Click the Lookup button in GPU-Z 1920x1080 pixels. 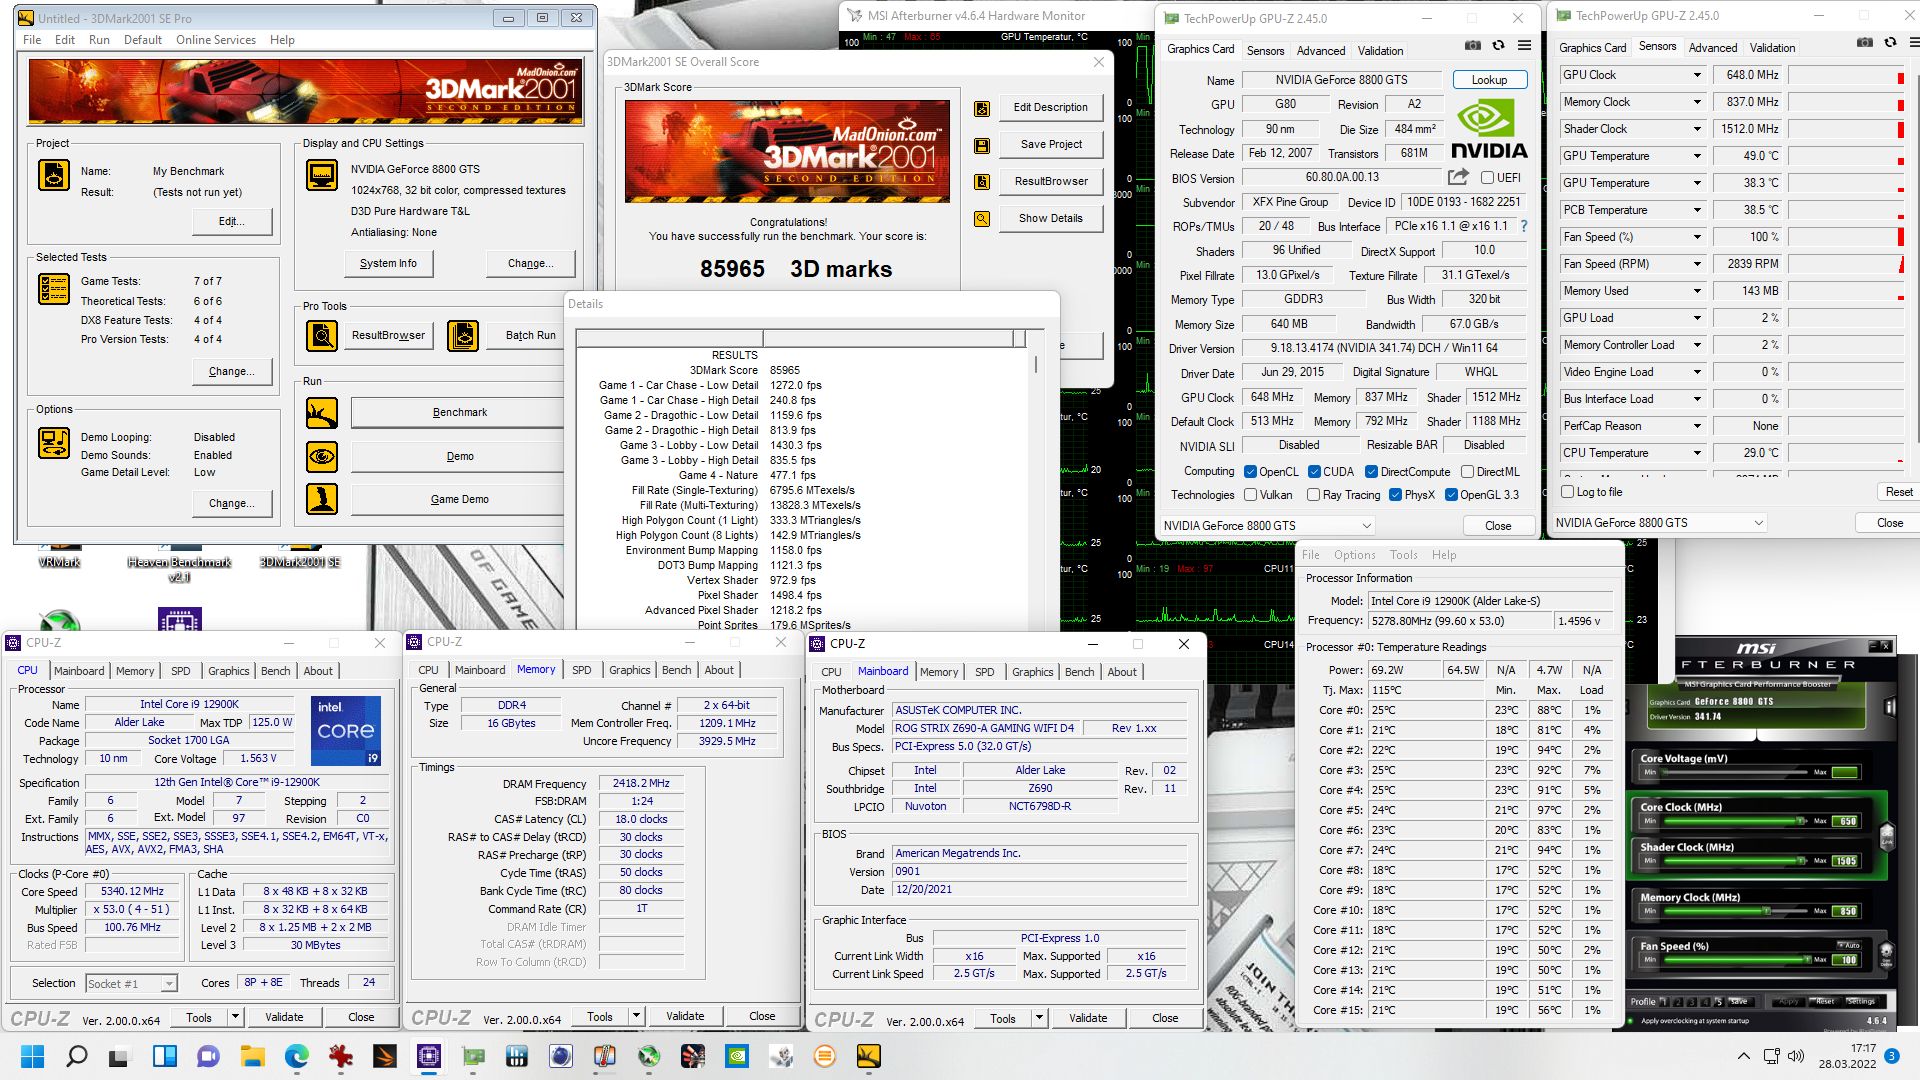[1489, 80]
